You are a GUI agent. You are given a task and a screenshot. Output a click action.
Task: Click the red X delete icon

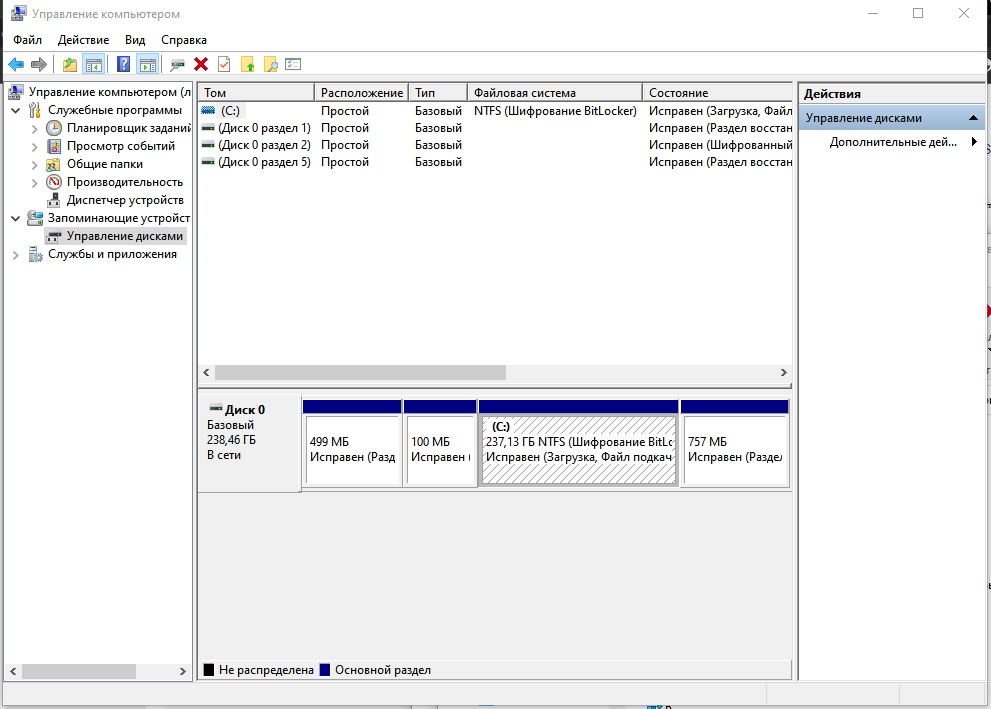[x=201, y=64]
